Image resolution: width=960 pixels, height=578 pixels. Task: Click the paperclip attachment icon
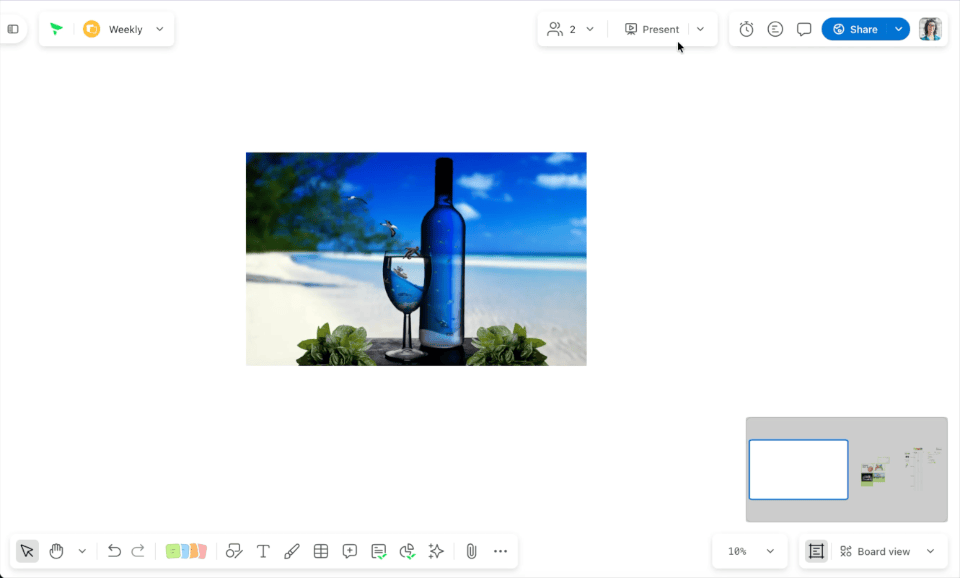tap(471, 551)
